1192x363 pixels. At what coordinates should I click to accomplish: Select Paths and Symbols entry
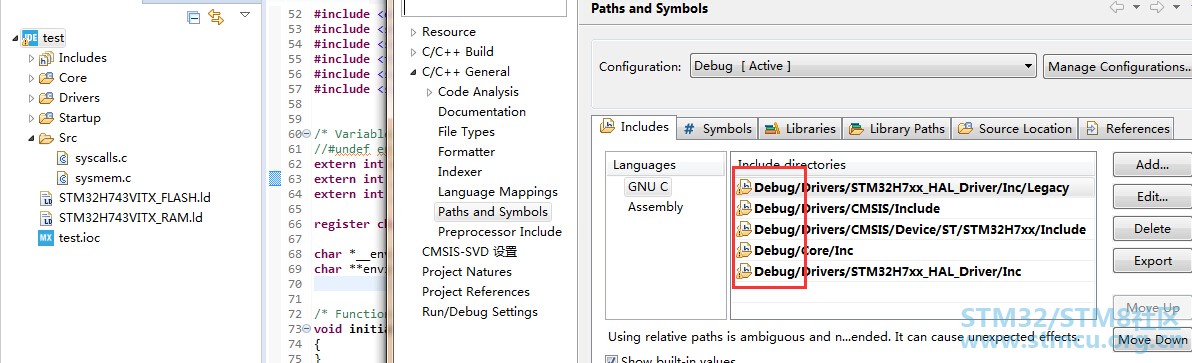(x=493, y=212)
